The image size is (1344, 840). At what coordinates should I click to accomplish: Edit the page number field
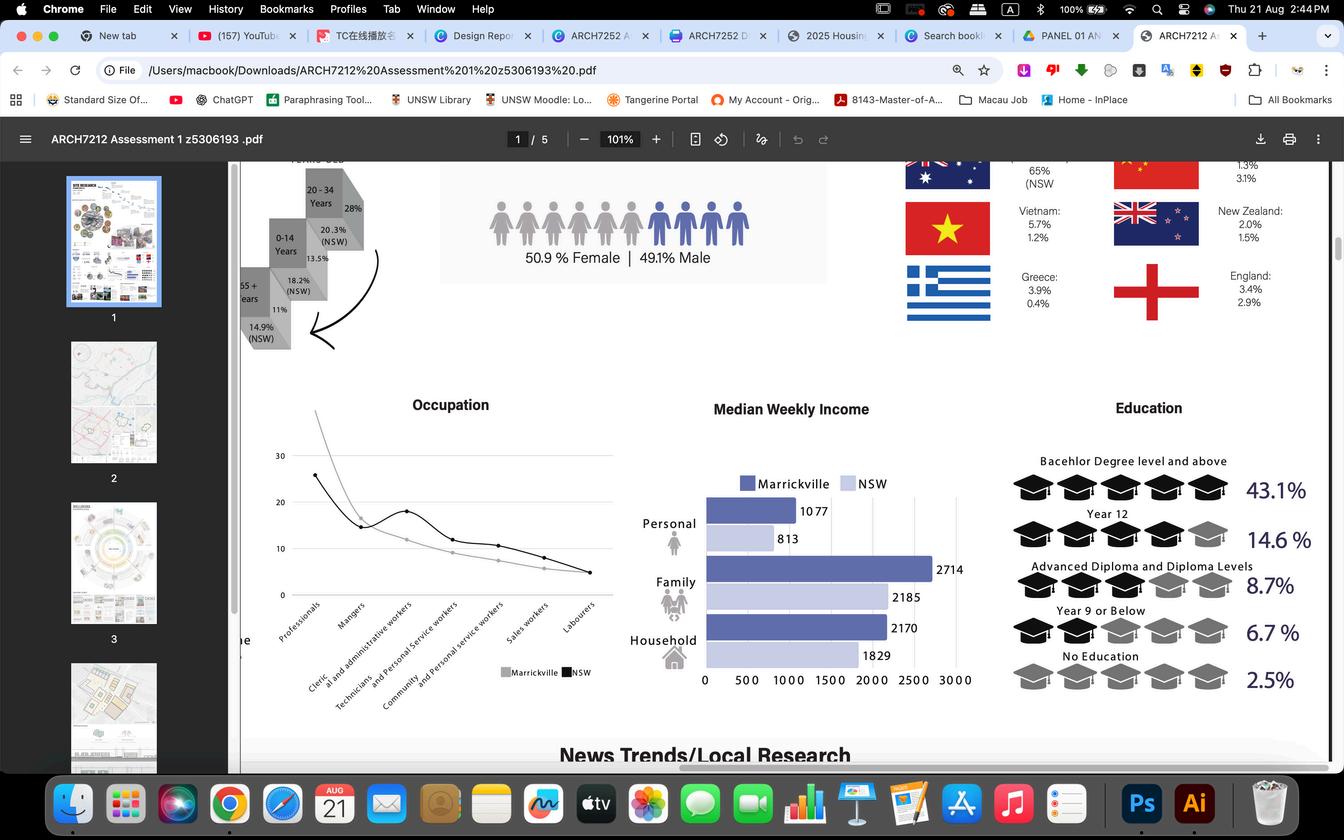518,139
